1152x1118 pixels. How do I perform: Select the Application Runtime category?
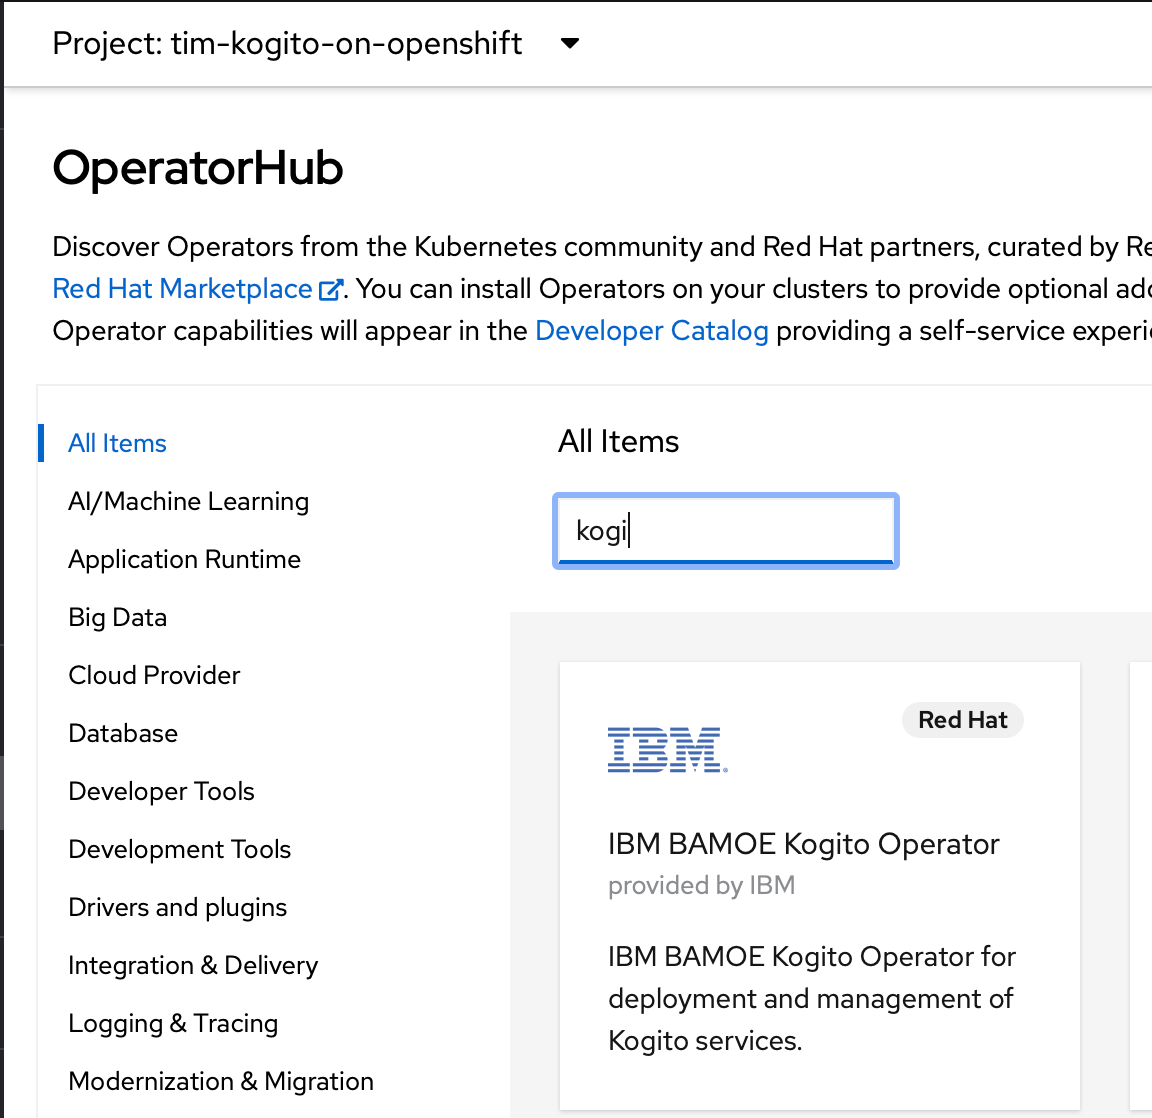[184, 559]
